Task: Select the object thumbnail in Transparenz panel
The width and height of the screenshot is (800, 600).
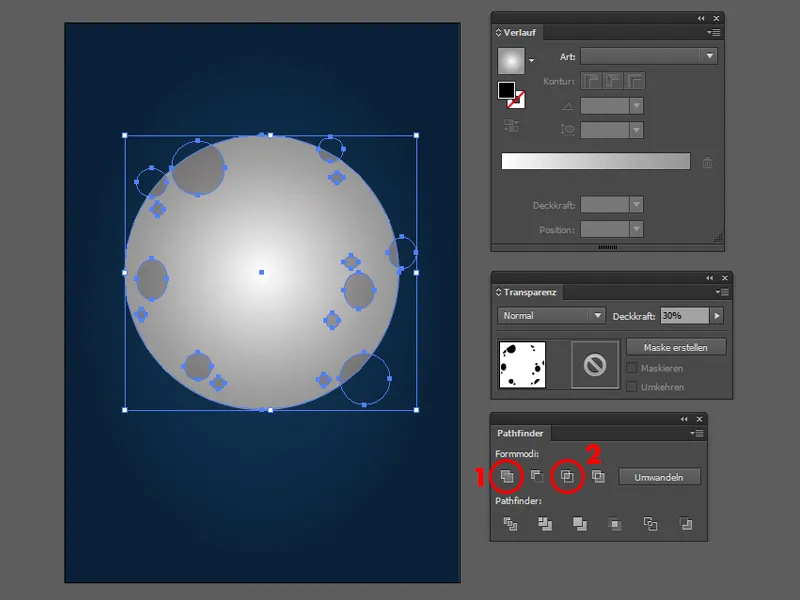Action: (522, 365)
